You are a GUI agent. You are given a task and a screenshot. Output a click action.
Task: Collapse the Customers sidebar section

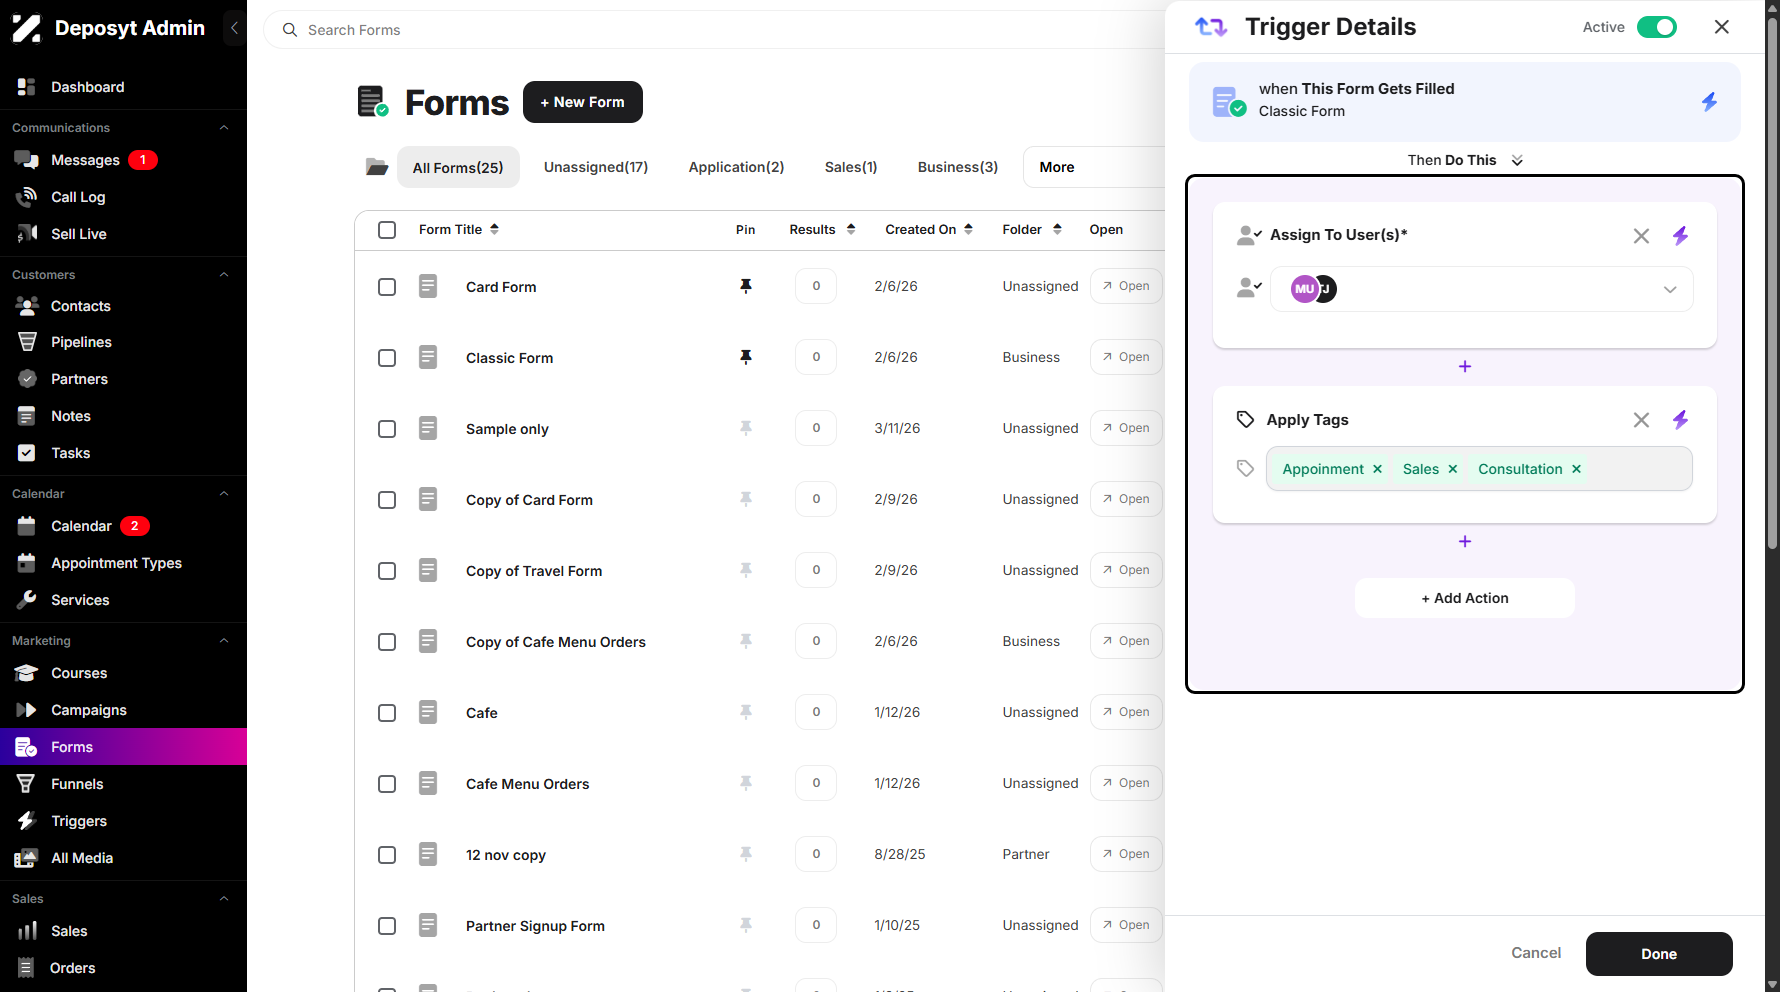coord(224,275)
